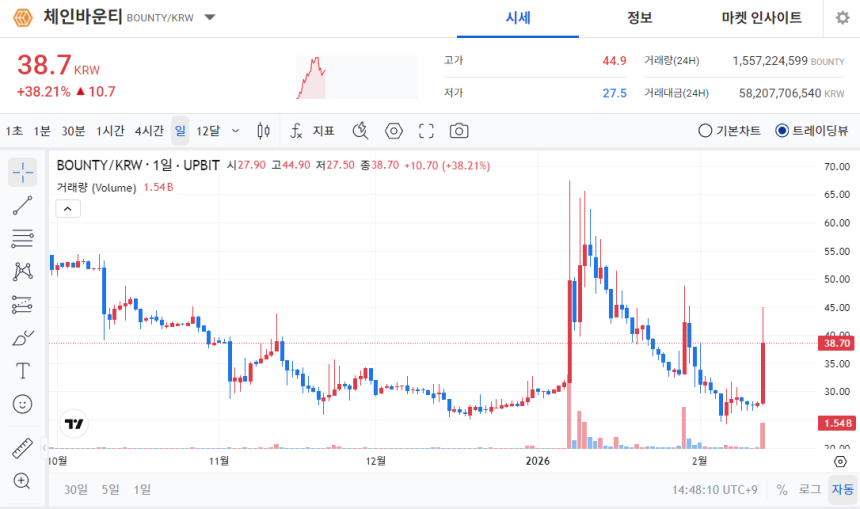Toggle percent scale mode

point(782,489)
